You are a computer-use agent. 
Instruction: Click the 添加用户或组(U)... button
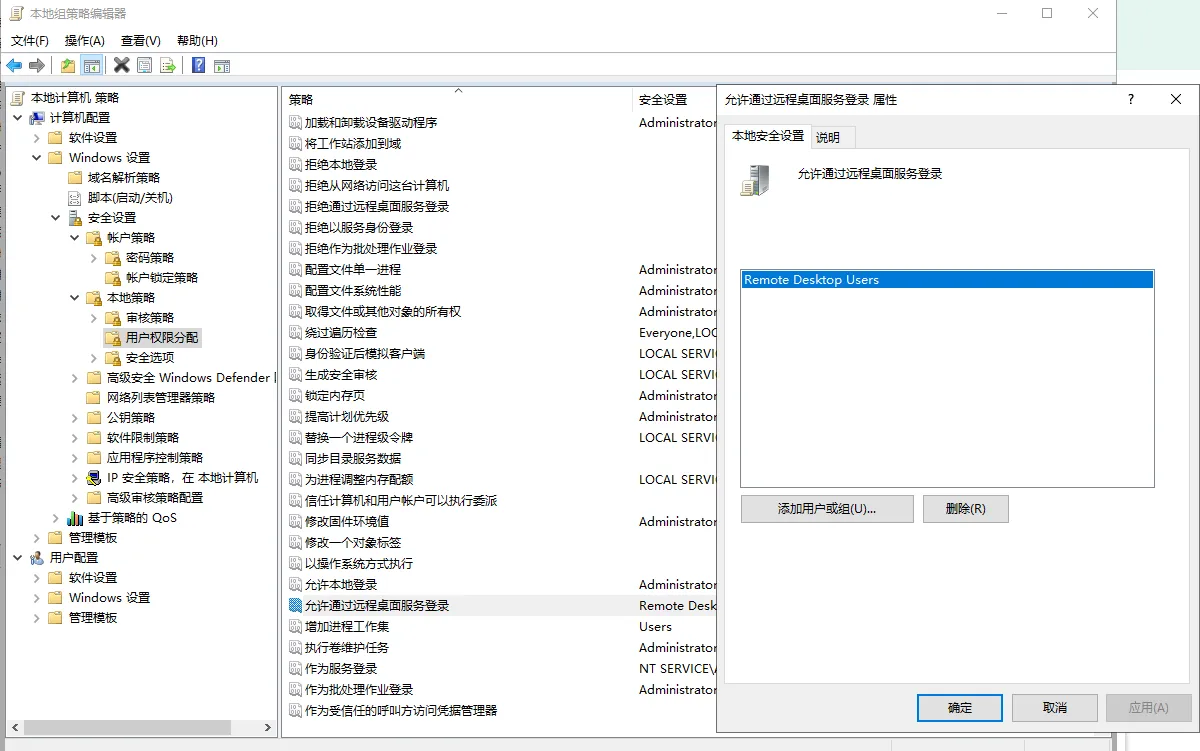[827, 509]
